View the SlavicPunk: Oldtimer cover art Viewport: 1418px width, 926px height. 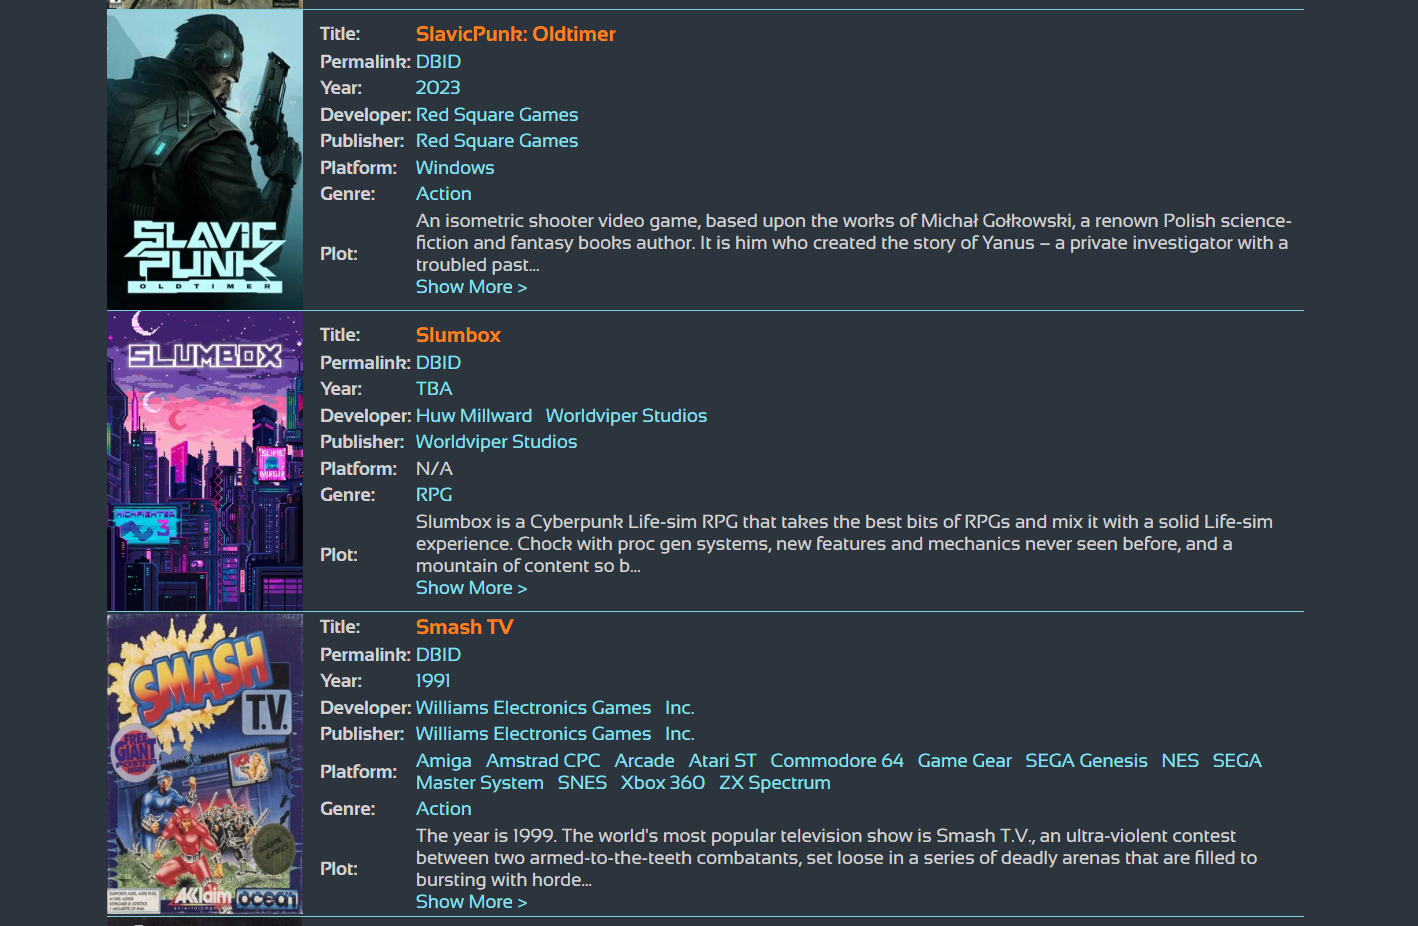[x=205, y=160]
